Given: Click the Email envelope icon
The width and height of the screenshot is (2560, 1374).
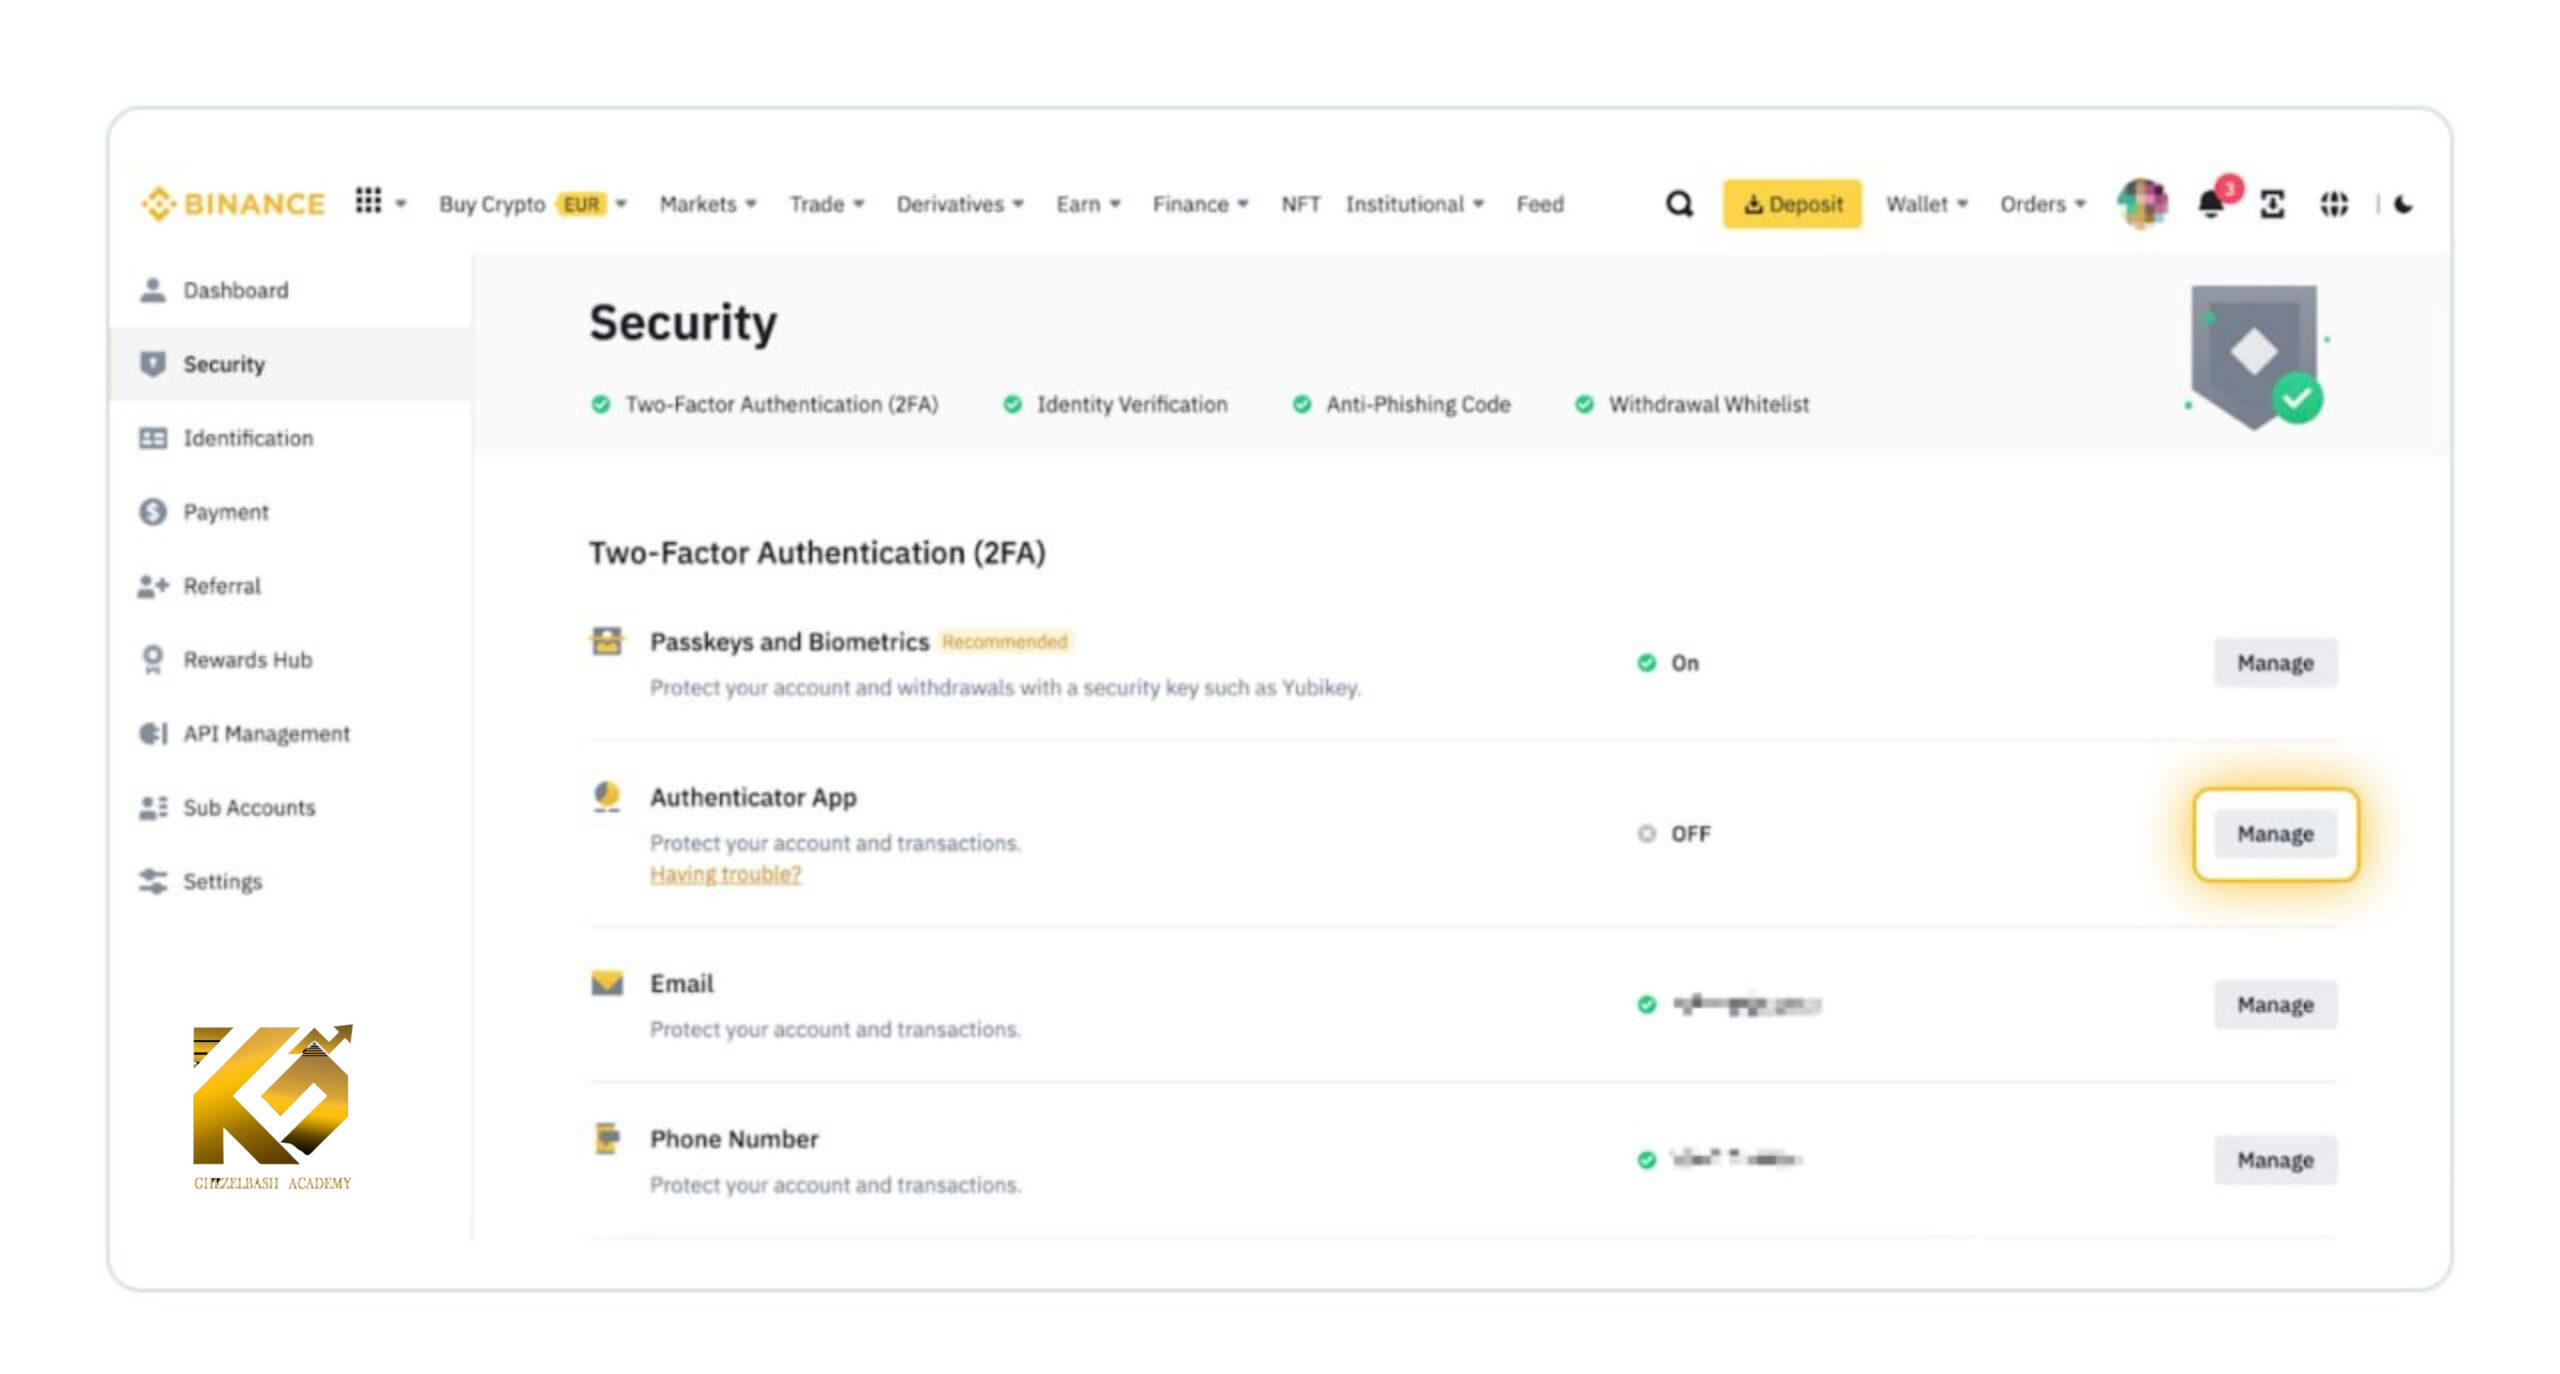Looking at the screenshot, I should point(607,983).
